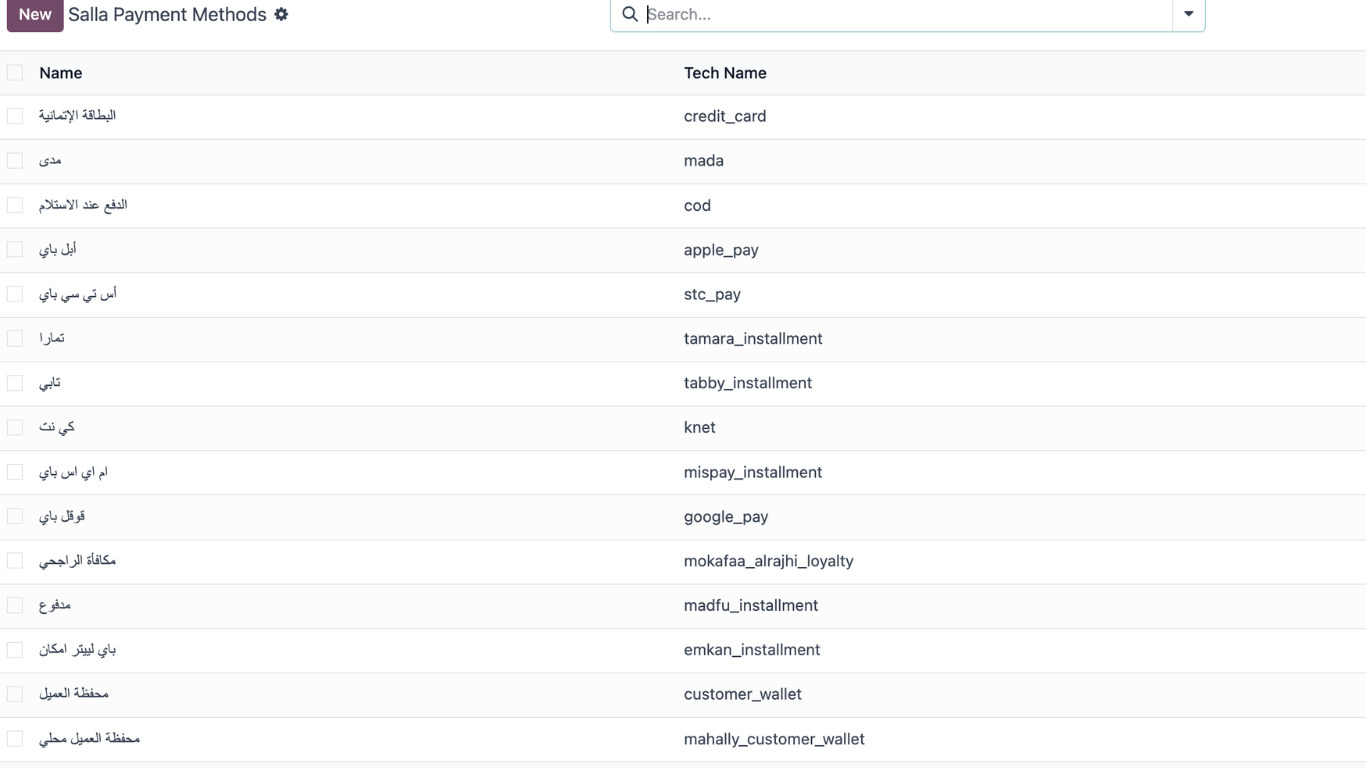This screenshot has height=768, width=1366.
Task: Click the gear icon beside Salla Payment Methods
Action: [x=281, y=15]
